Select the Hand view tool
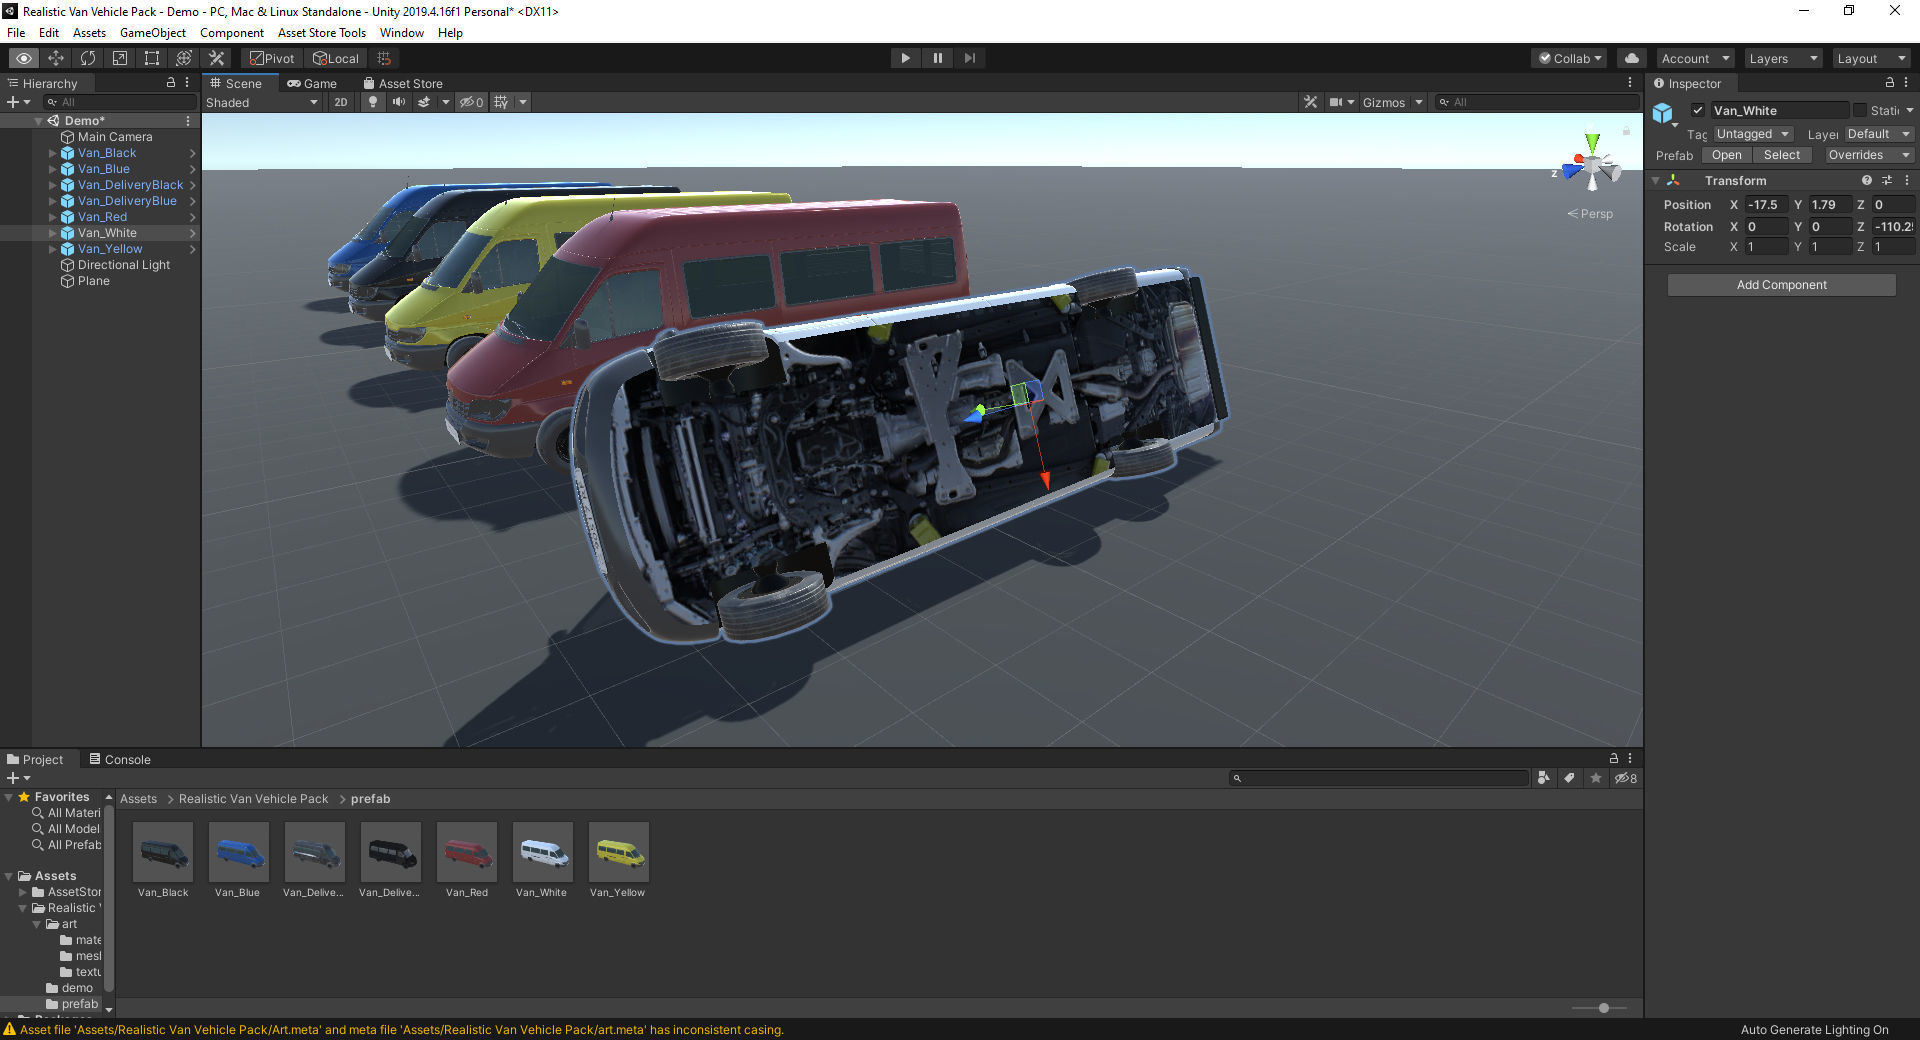The image size is (1920, 1040). [24, 58]
